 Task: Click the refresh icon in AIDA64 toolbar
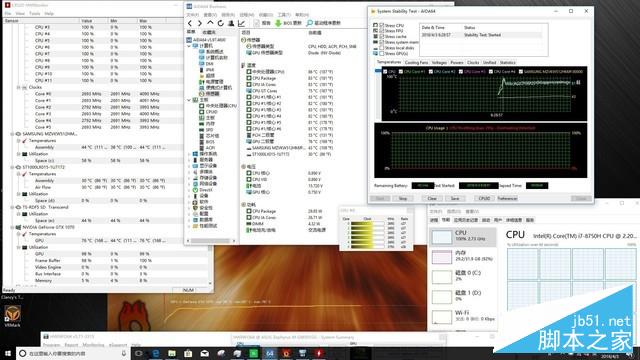(220, 23)
